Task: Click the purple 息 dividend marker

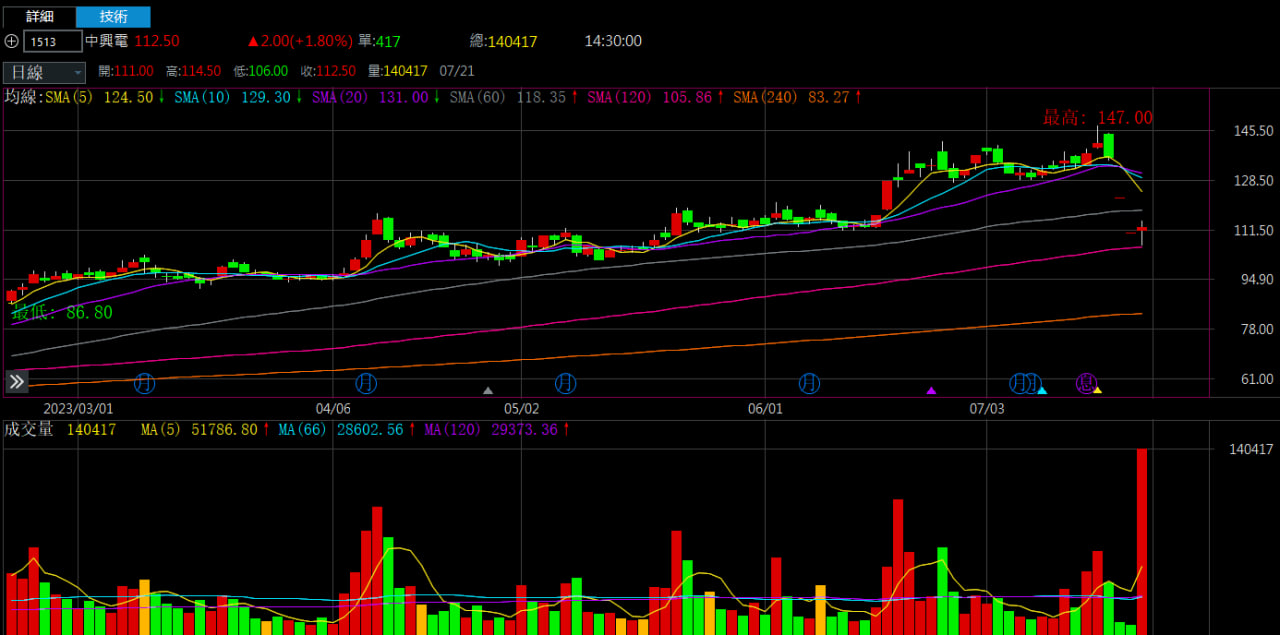Action: (1085, 382)
